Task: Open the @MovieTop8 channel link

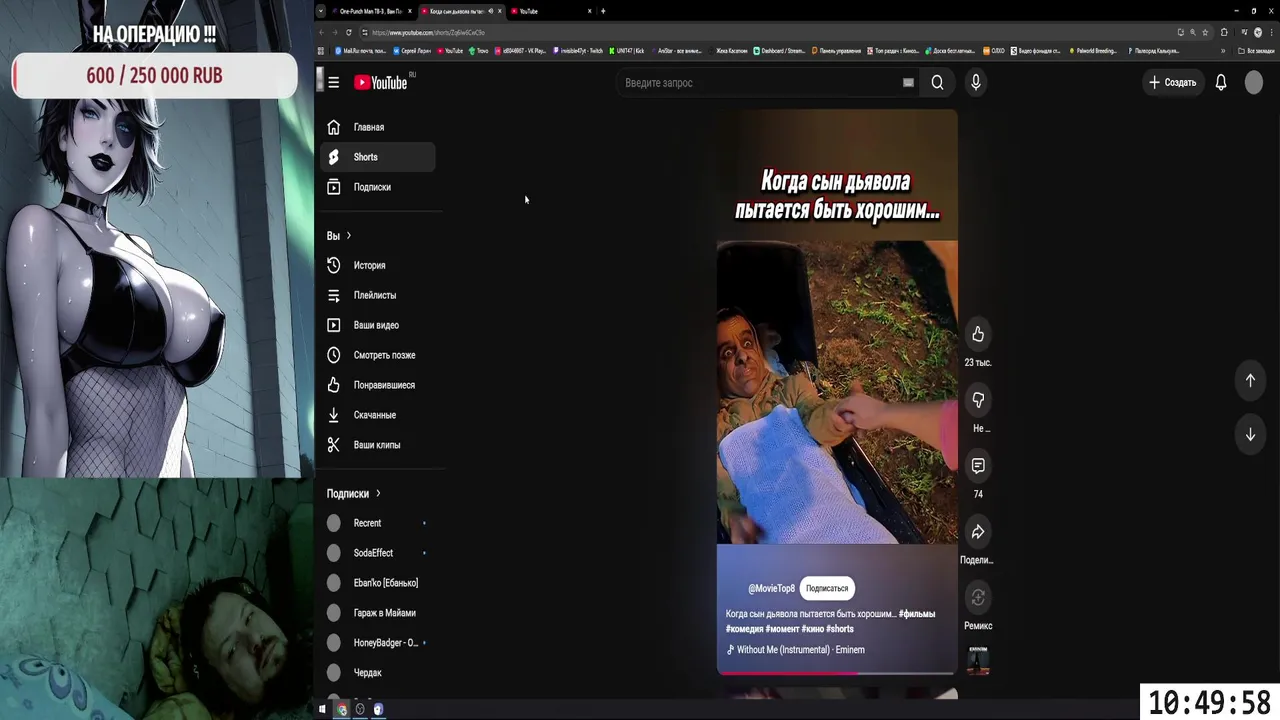Action: (x=771, y=588)
